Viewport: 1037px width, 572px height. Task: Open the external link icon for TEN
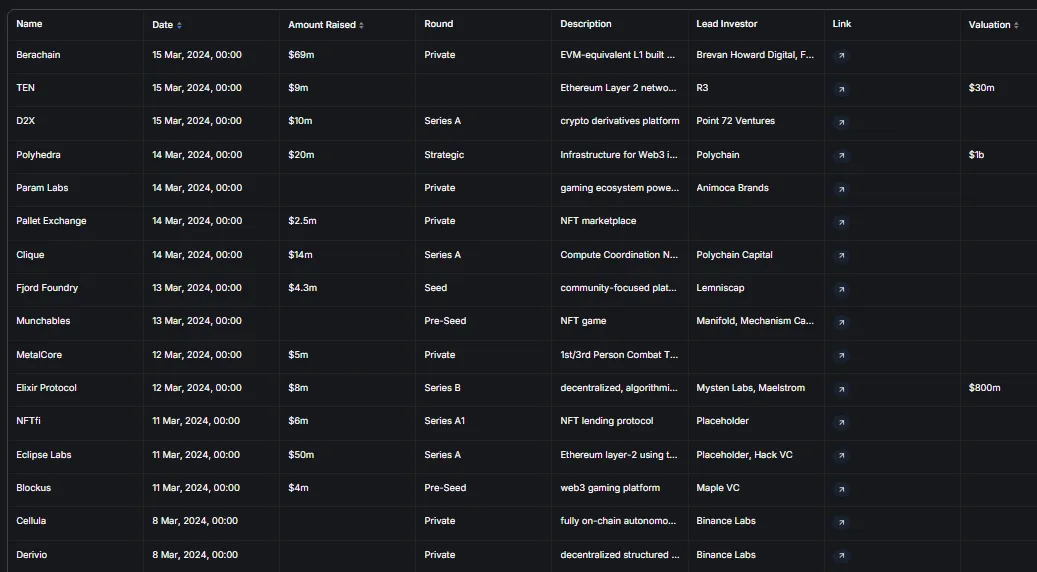pos(841,89)
